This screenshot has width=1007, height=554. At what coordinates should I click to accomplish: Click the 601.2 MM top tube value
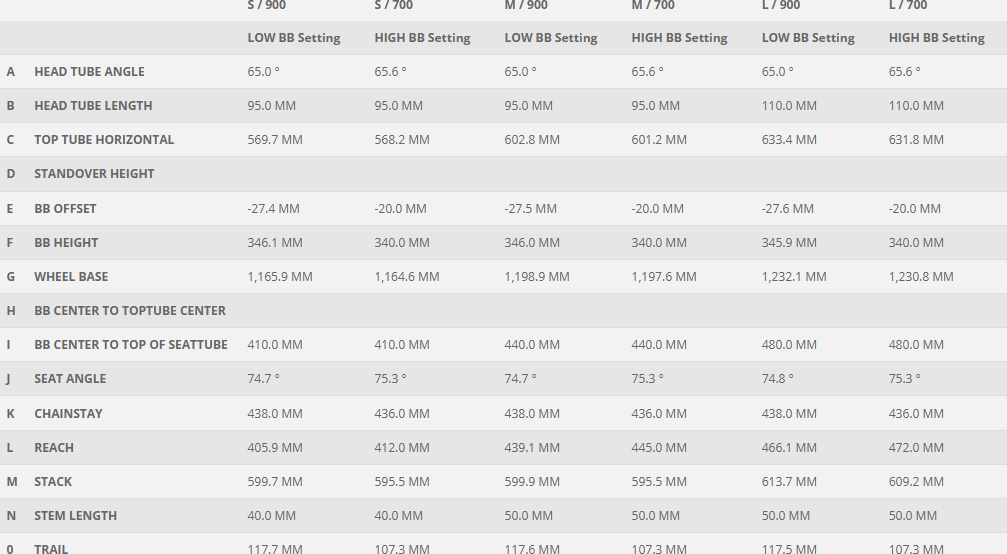click(659, 140)
